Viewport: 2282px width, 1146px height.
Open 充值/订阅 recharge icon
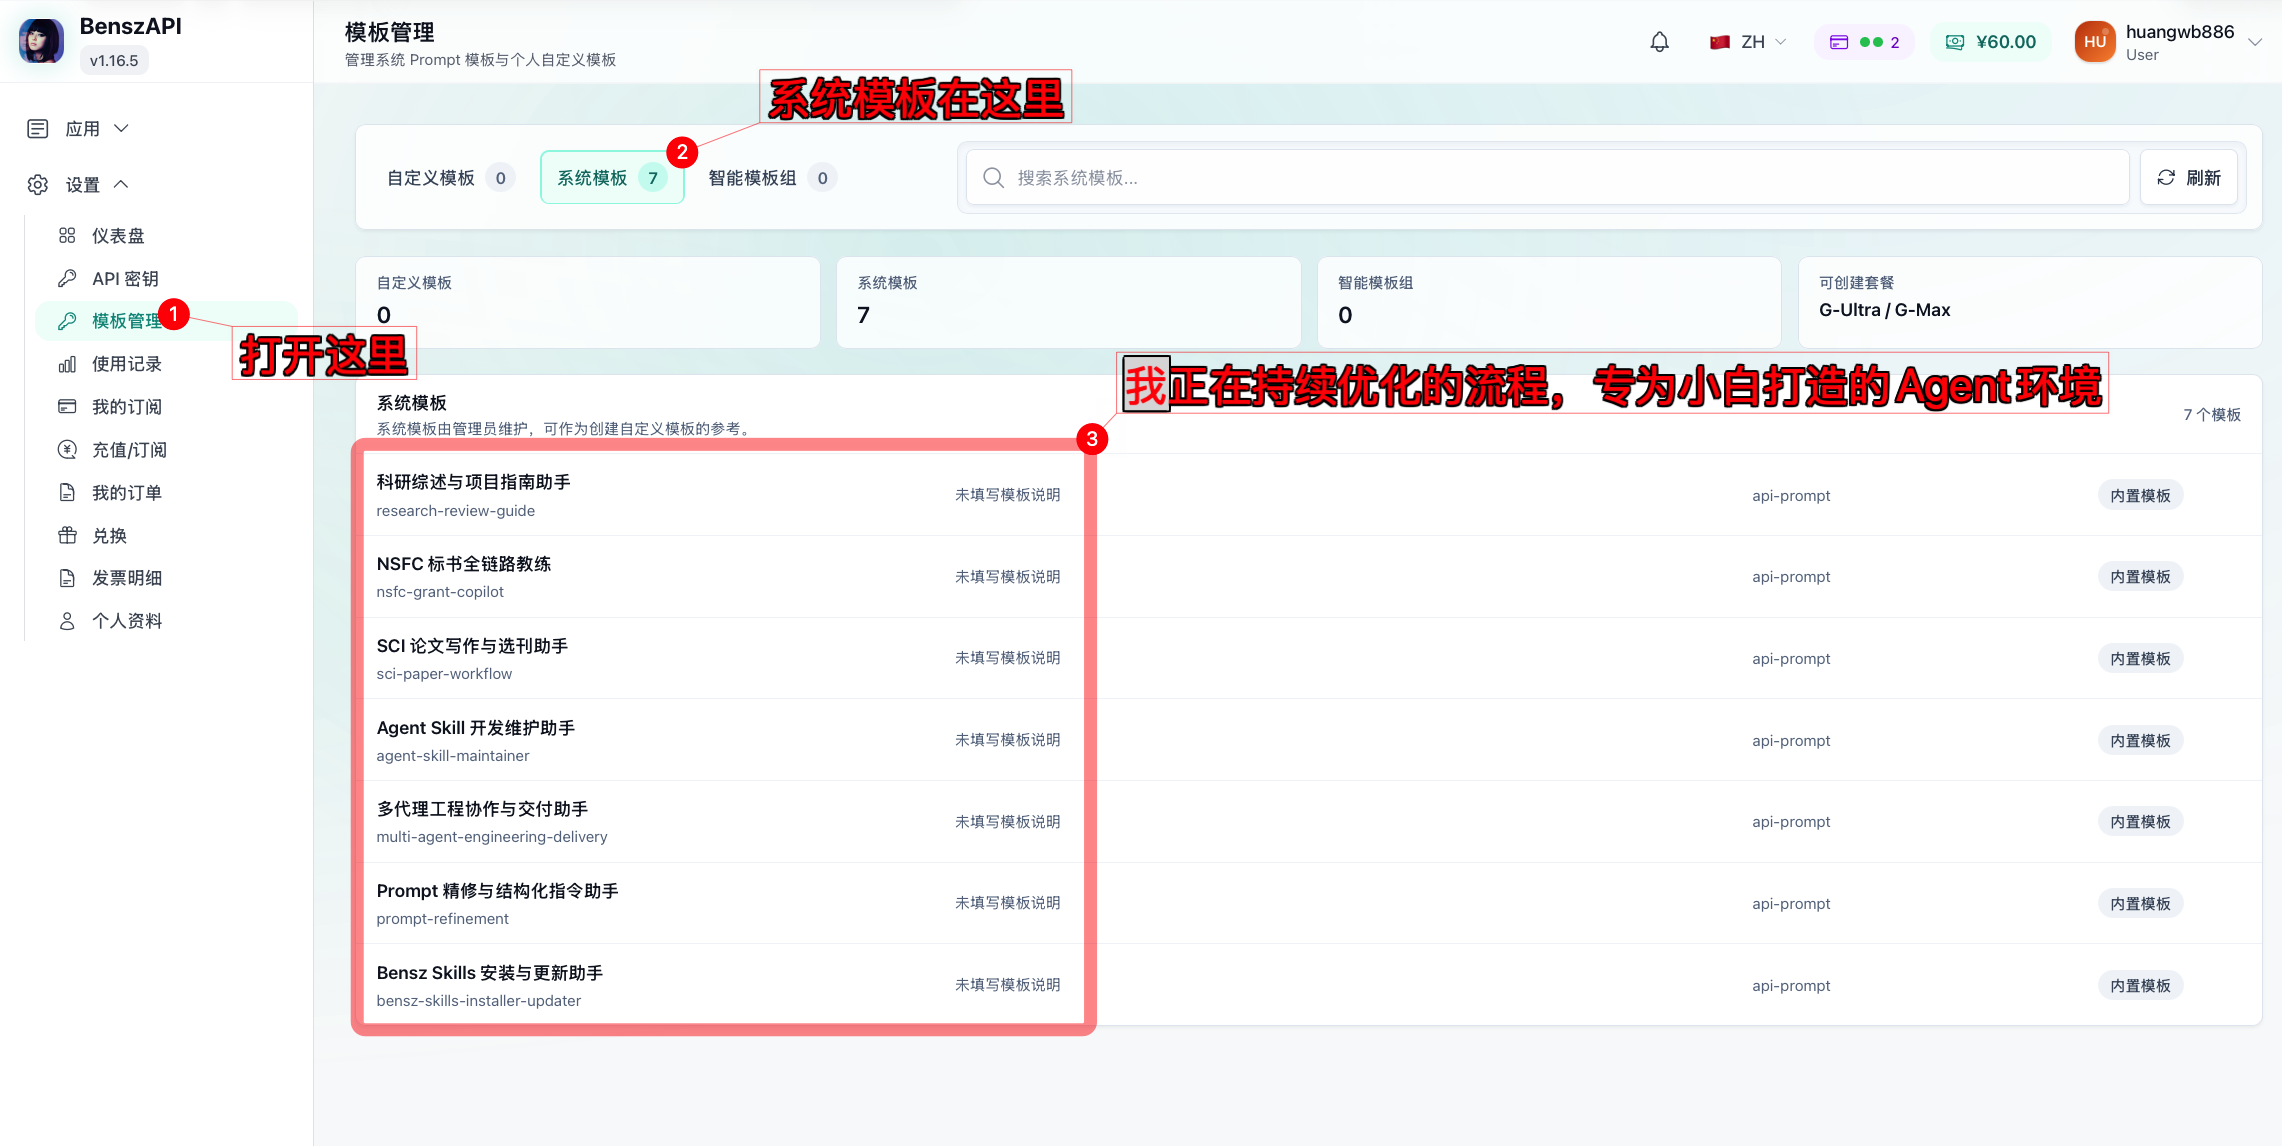67,449
